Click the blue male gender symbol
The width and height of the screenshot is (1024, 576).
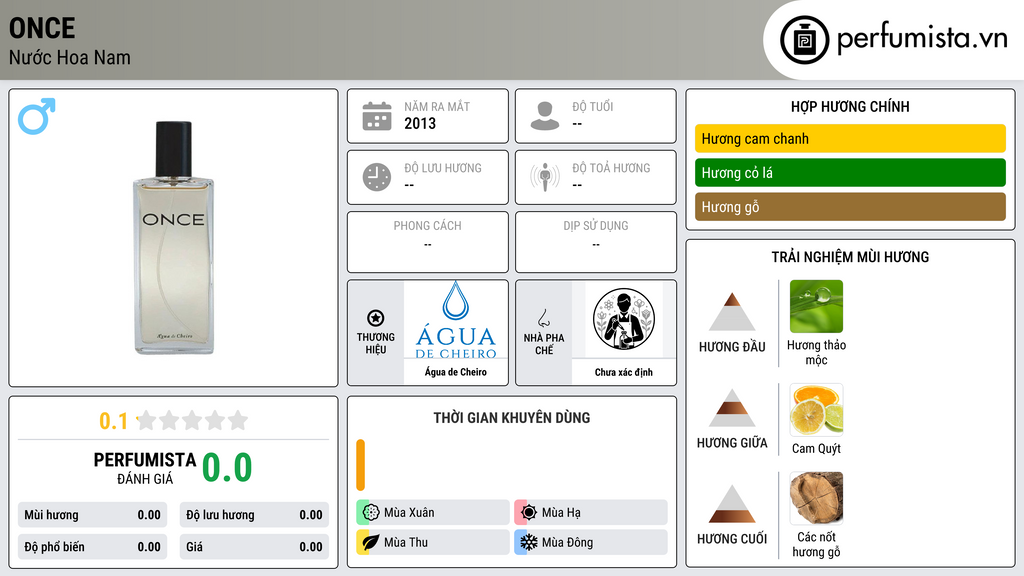pos(37,116)
